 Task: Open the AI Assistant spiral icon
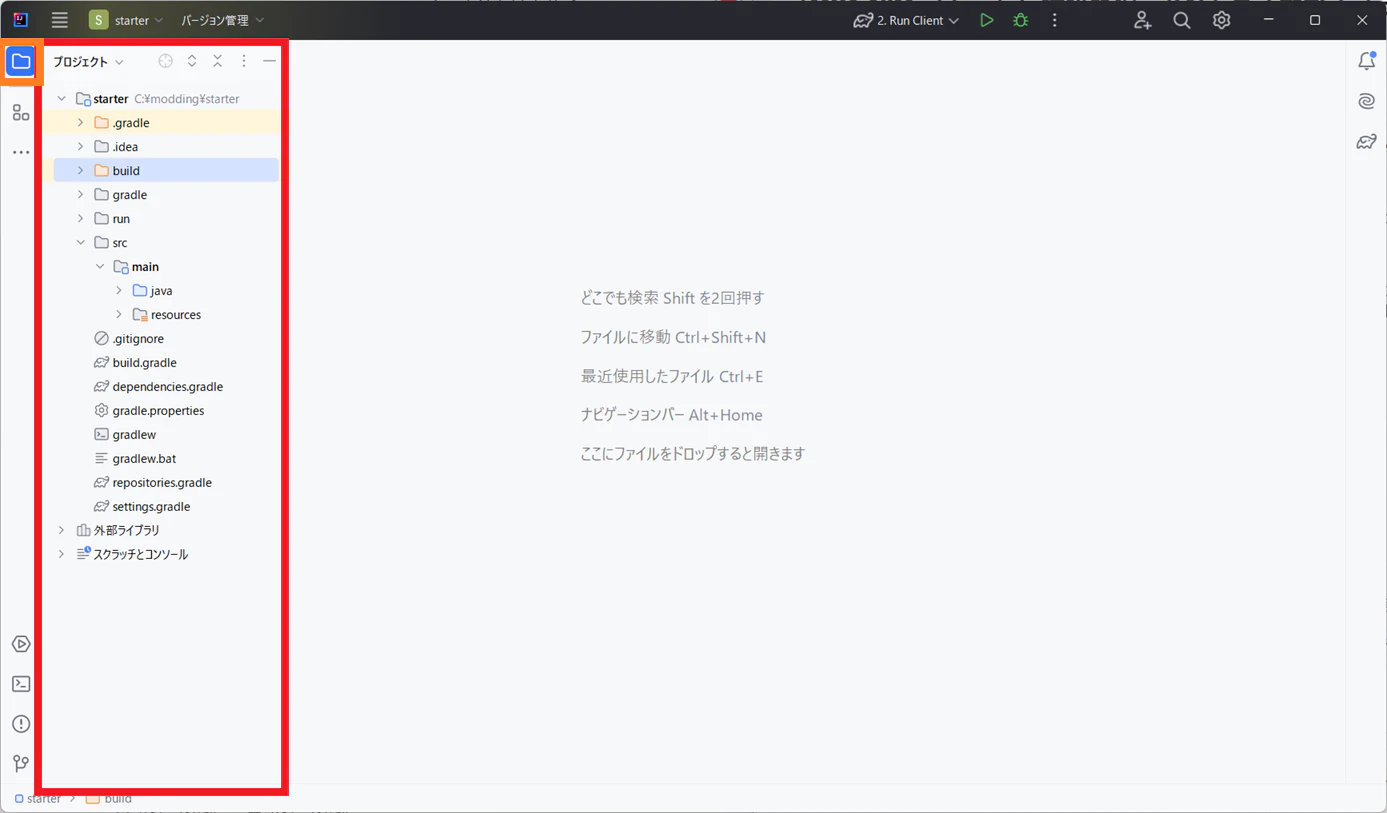tap(1367, 101)
